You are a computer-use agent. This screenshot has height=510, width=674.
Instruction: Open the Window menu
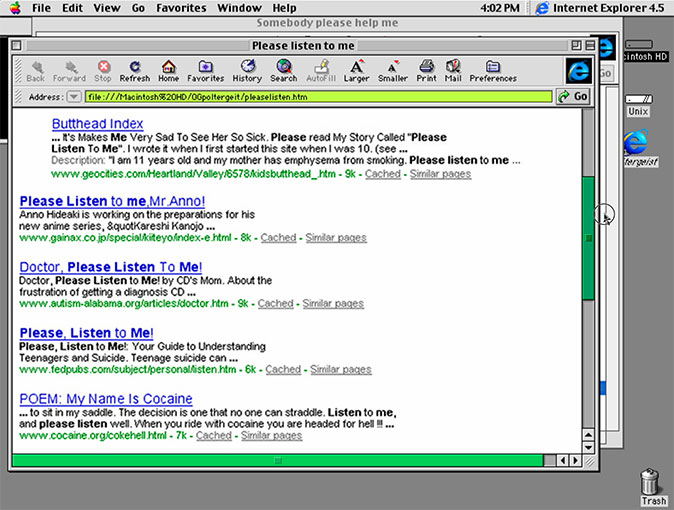[x=239, y=8]
